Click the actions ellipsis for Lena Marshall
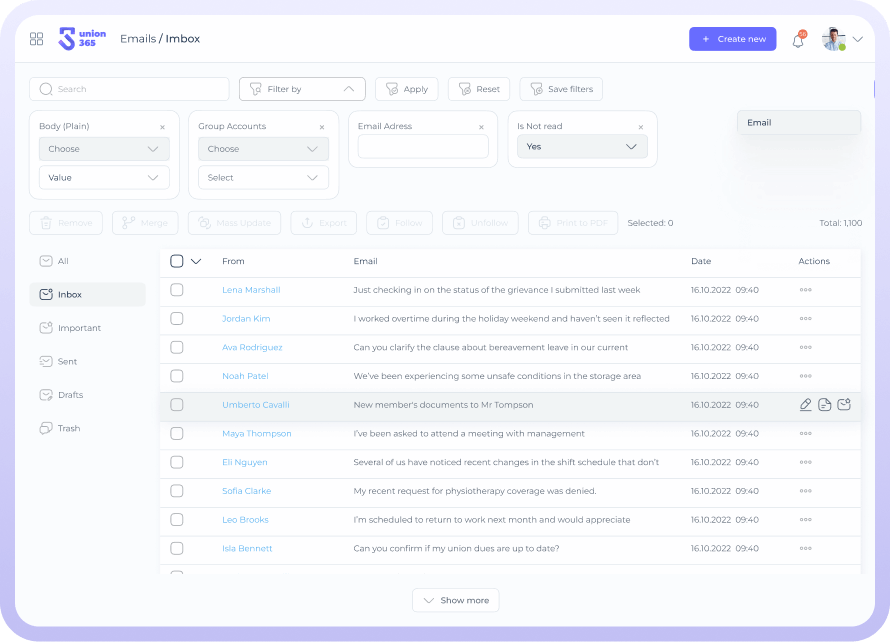This screenshot has height=642, width=890. 805,290
